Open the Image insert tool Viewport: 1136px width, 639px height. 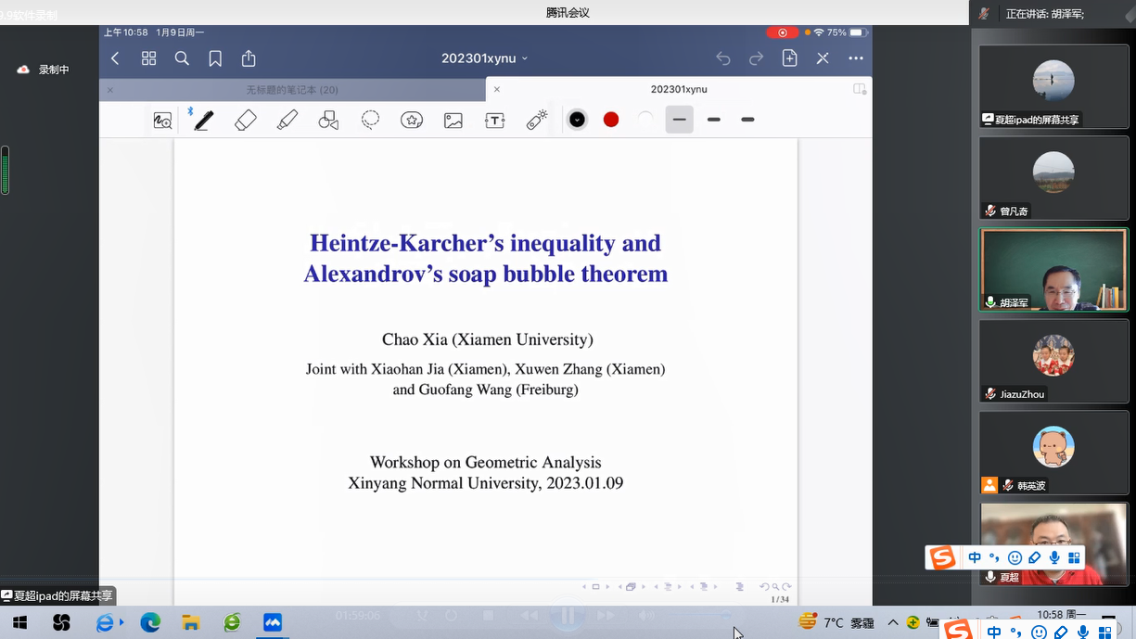[453, 120]
